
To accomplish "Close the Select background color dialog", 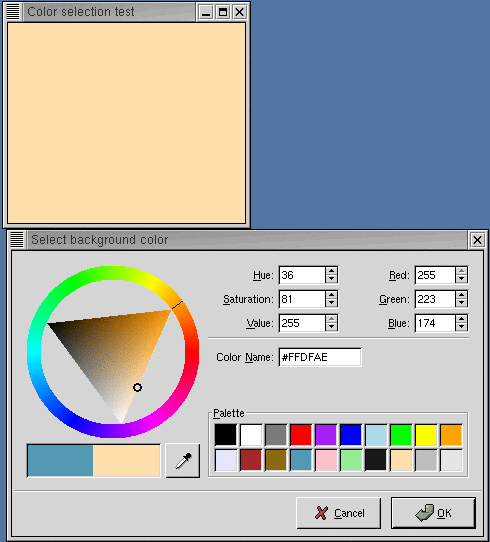I will click(478, 240).
